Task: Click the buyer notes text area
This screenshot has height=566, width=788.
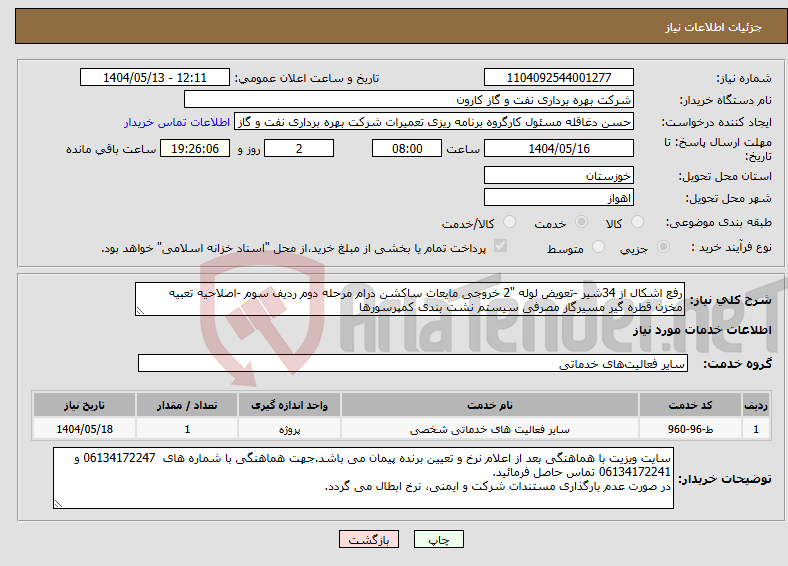Action: 363,478
